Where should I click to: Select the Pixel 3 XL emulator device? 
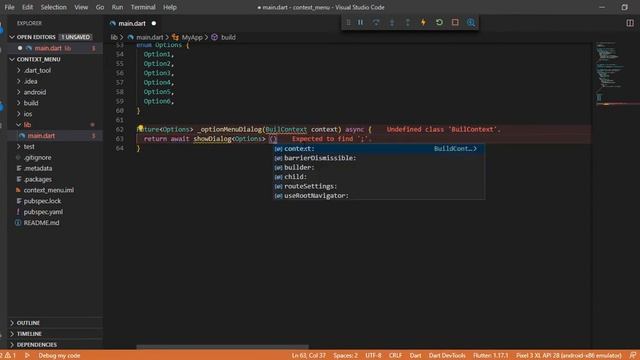click(x=569, y=356)
